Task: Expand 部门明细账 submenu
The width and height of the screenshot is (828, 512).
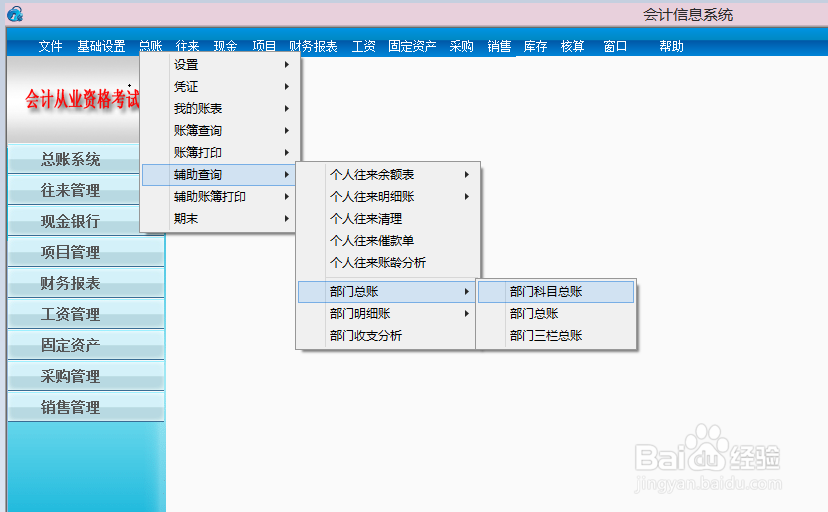Action: click(388, 314)
